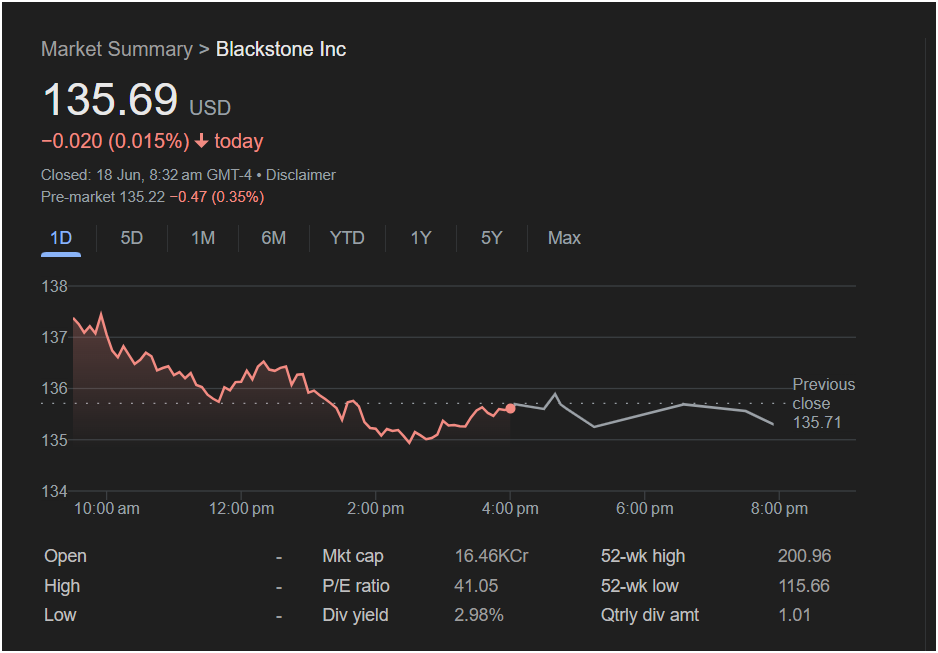This screenshot has height=653, width=938.
Task: Click the 135 price axis label
Action: (x=54, y=440)
